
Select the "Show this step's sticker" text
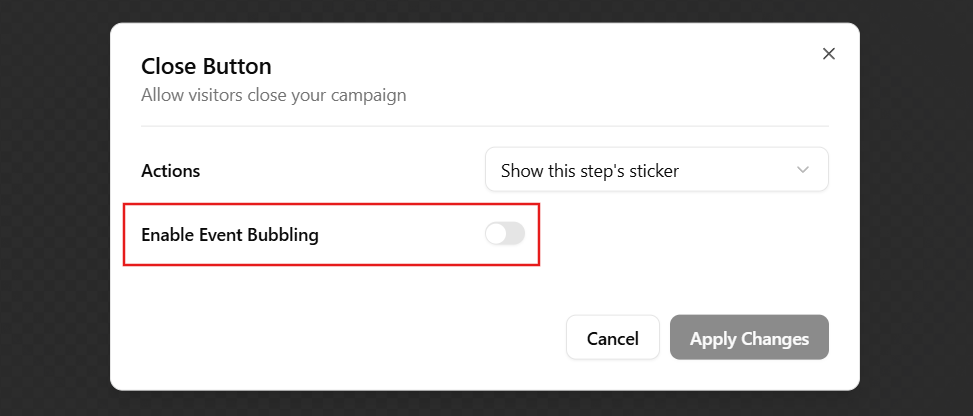coord(589,171)
